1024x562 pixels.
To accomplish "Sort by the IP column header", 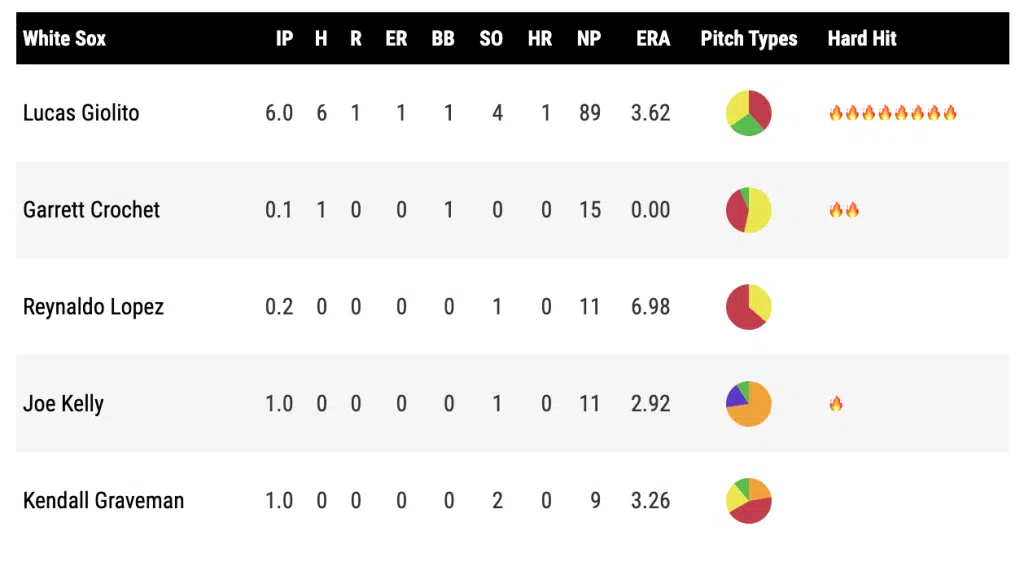I will tap(284, 39).
